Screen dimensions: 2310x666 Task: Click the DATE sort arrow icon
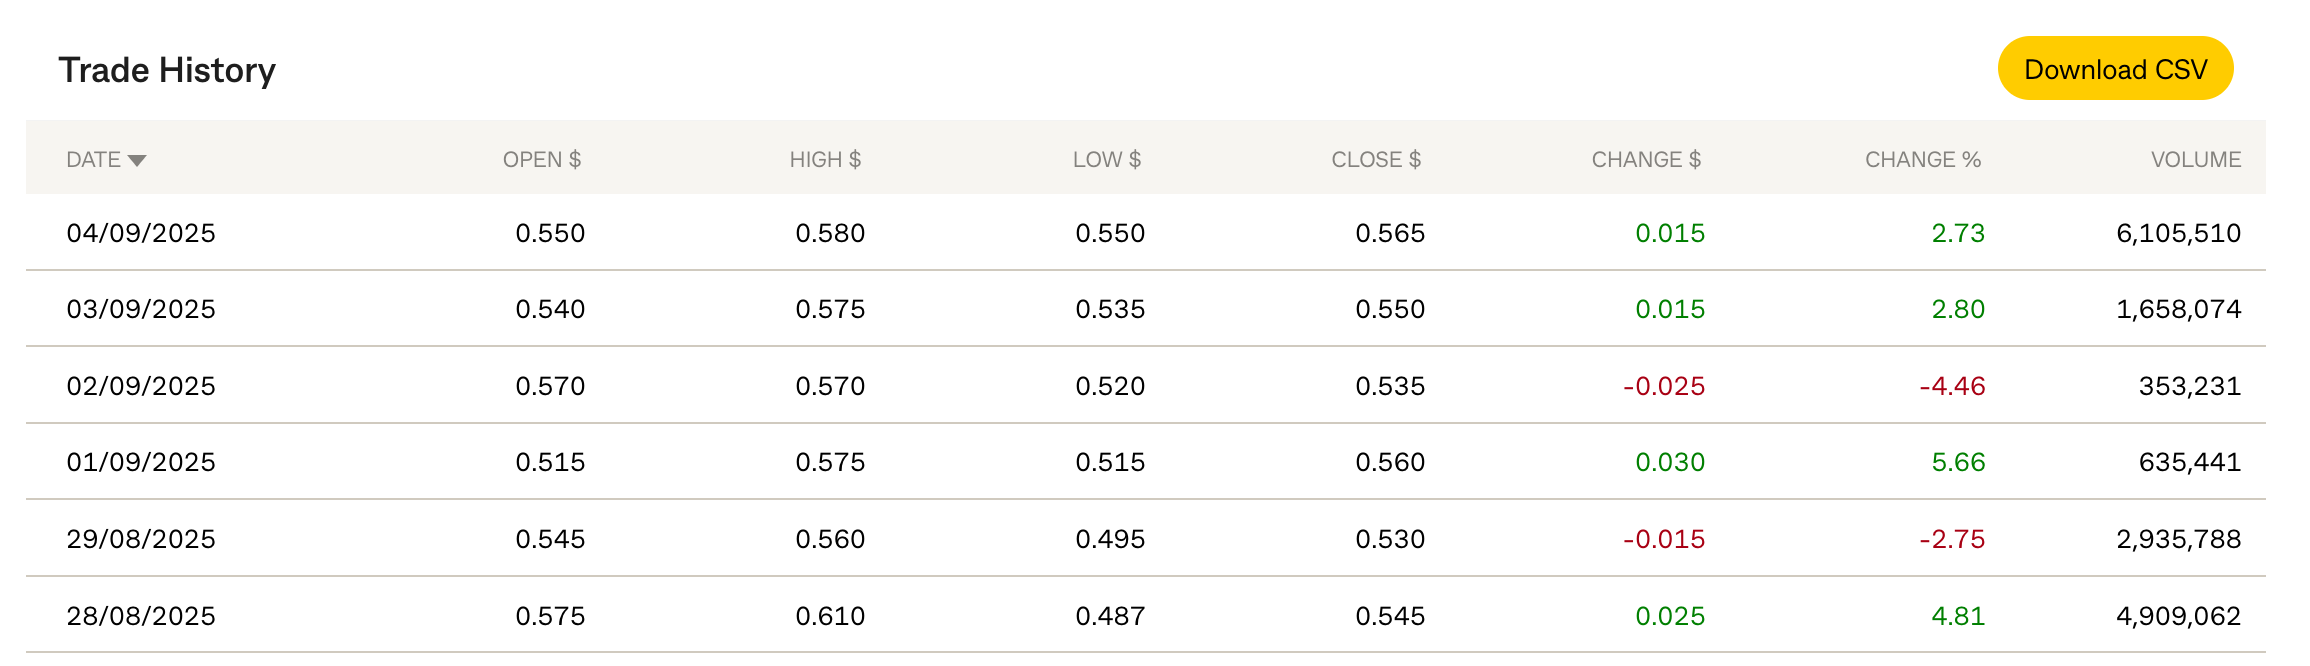[x=137, y=161]
